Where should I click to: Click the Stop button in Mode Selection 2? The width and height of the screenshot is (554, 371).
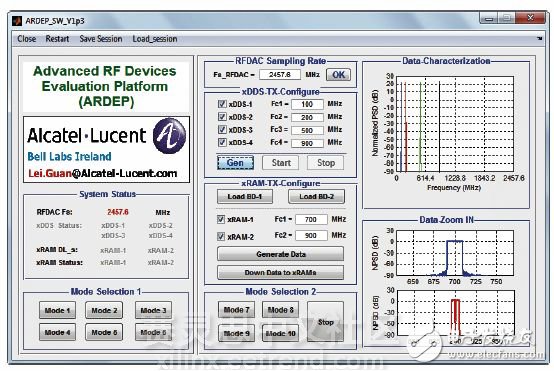[x=325, y=322]
